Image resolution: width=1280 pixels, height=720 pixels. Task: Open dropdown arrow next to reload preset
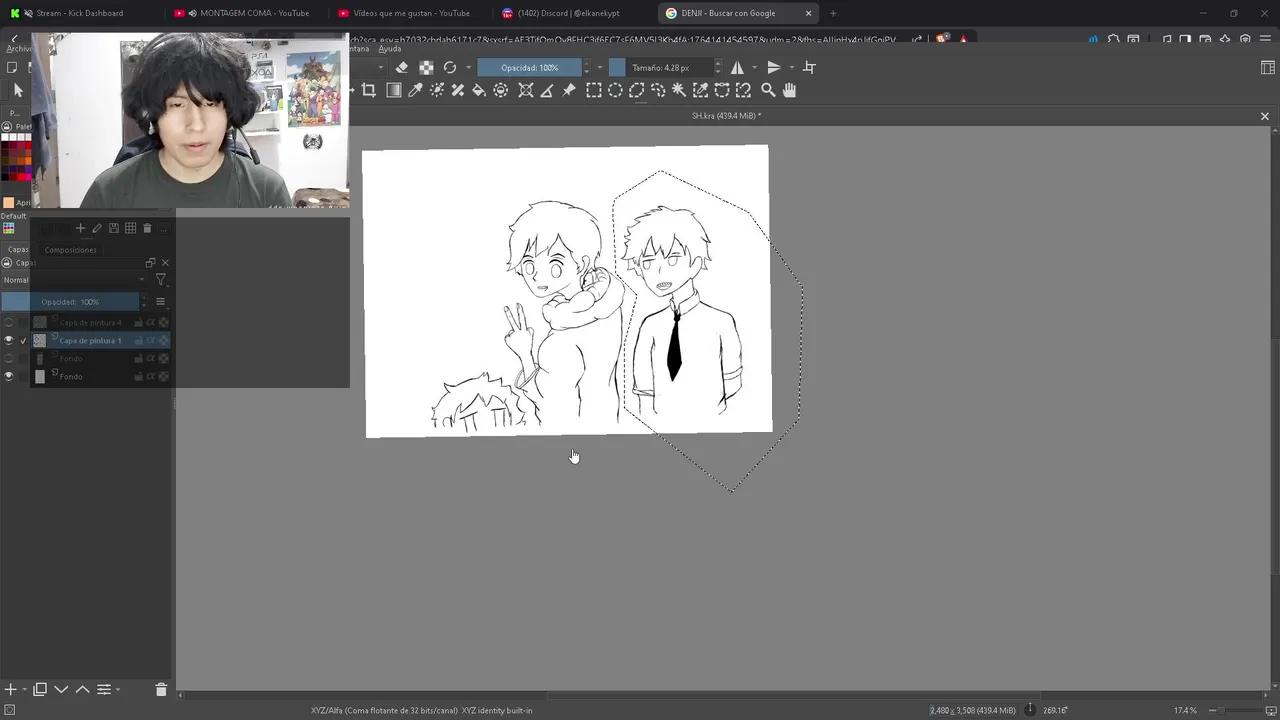(x=468, y=68)
